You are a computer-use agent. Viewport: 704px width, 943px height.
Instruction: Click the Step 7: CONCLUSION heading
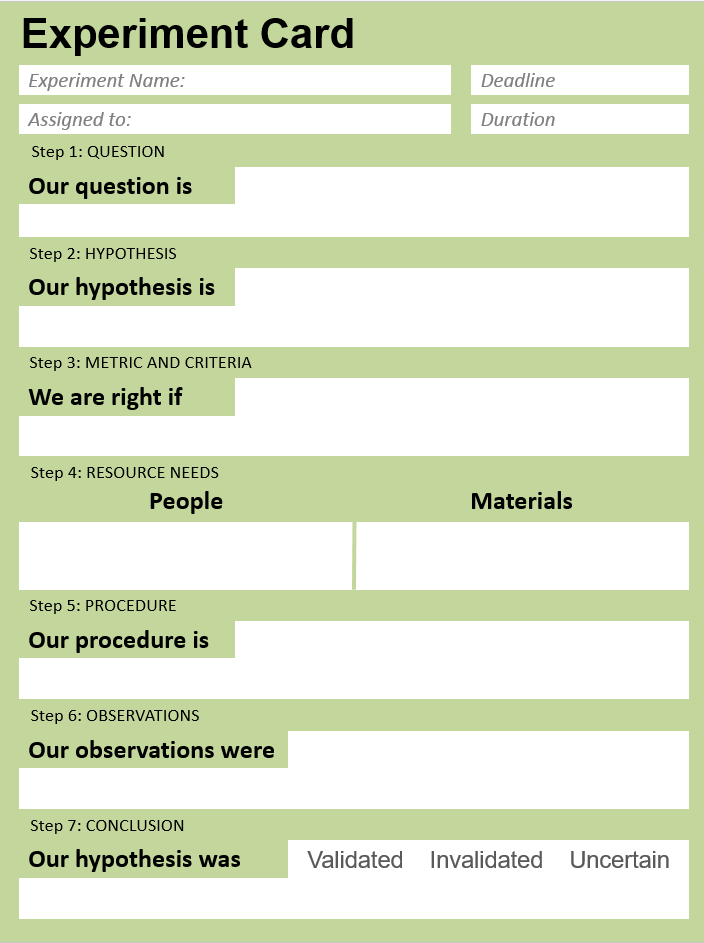(x=107, y=826)
